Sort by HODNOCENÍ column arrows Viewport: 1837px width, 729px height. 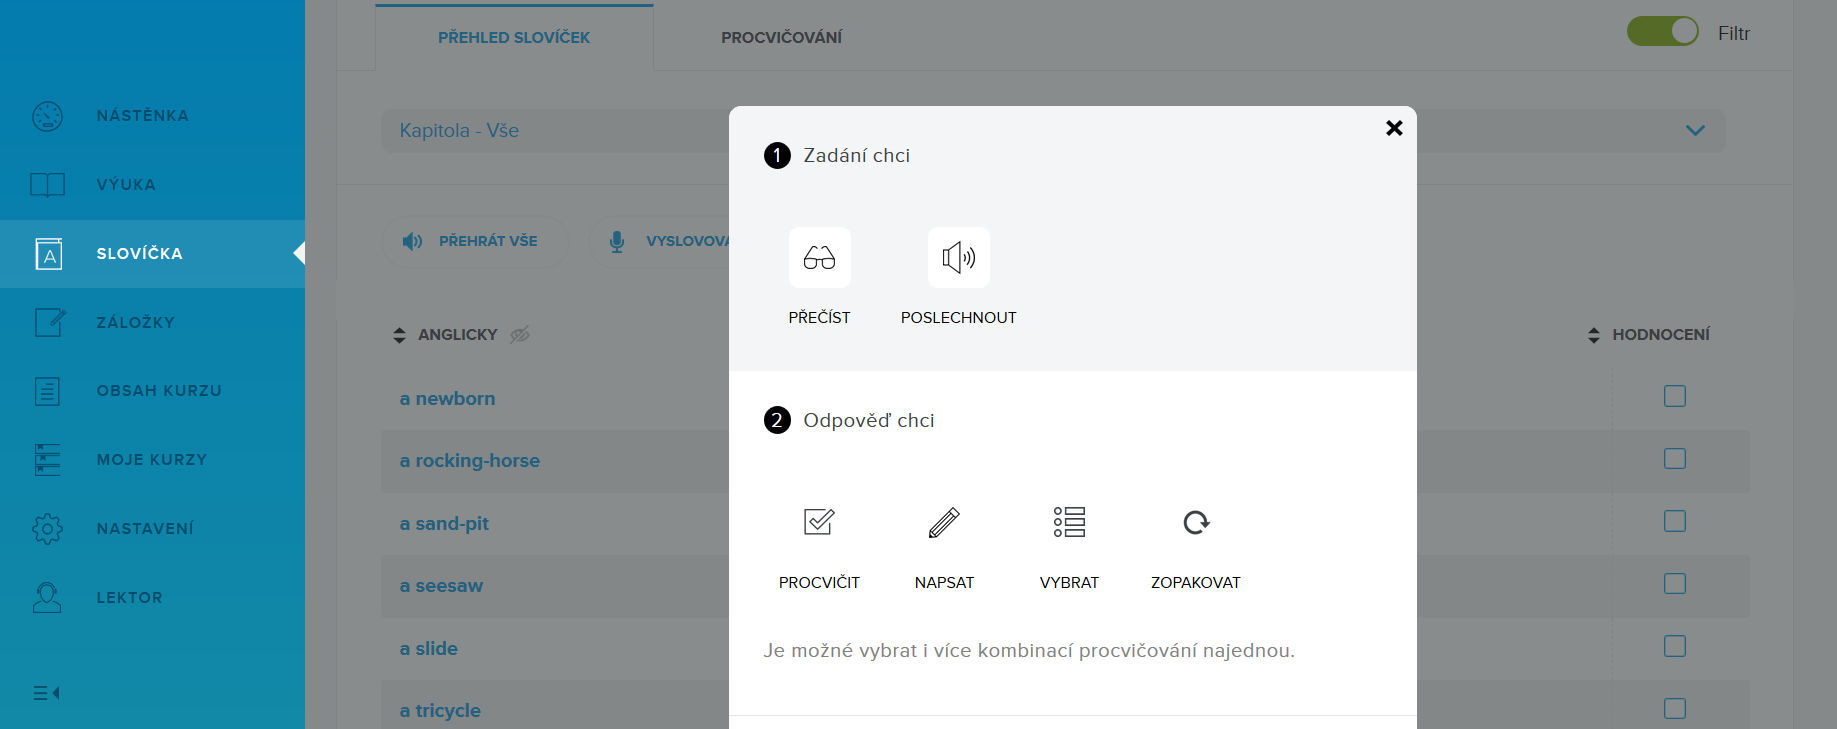click(1594, 335)
